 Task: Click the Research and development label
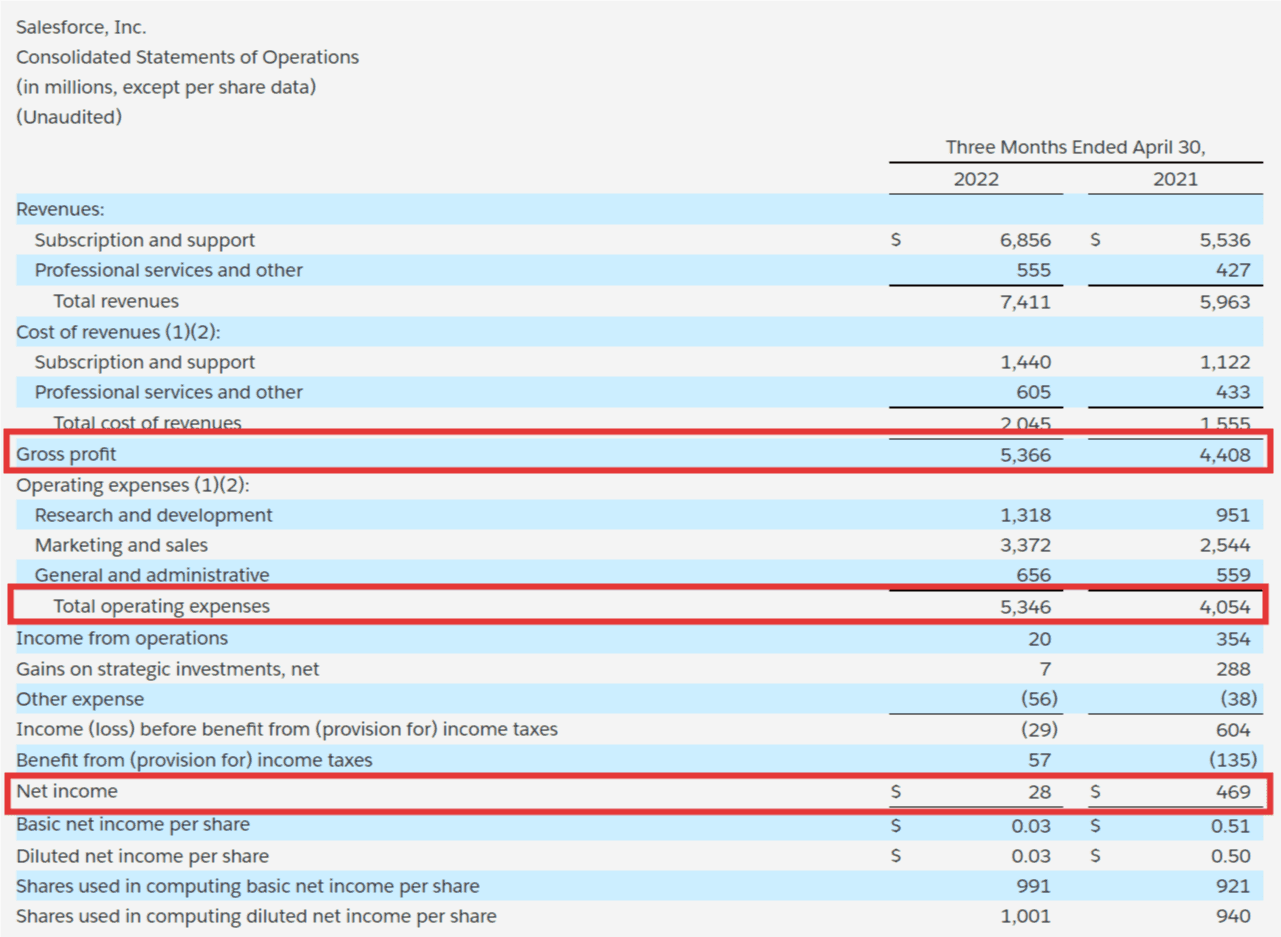153,515
